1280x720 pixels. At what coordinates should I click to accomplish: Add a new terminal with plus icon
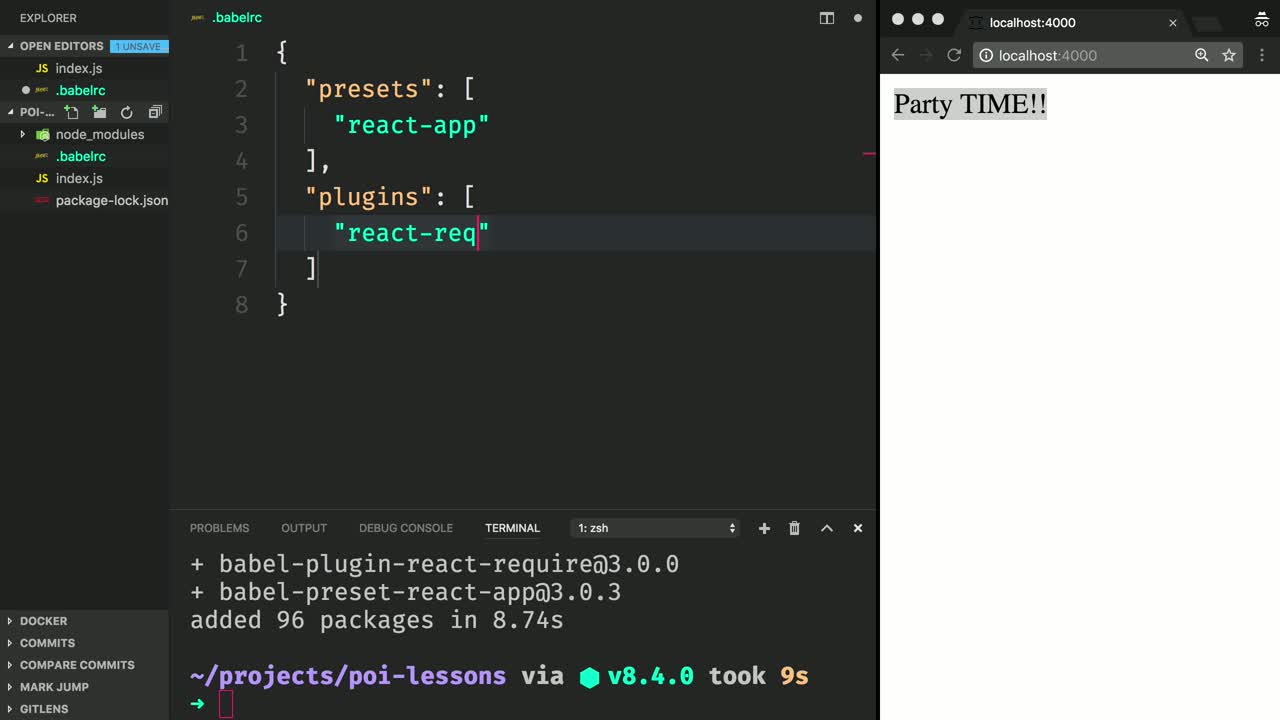point(764,528)
